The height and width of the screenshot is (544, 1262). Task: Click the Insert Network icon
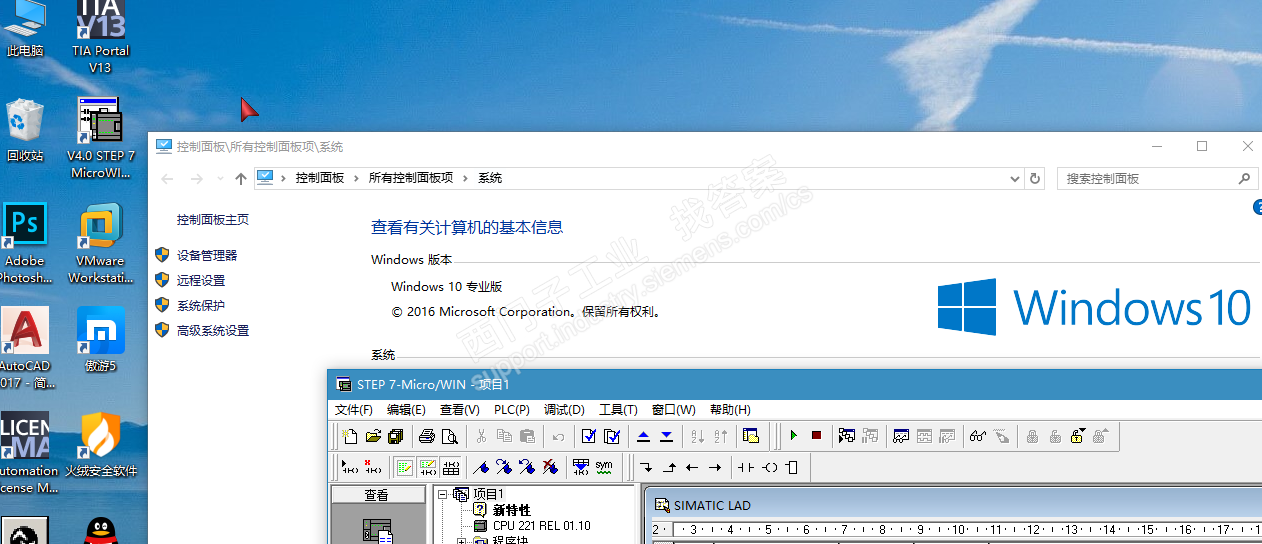(x=350, y=467)
